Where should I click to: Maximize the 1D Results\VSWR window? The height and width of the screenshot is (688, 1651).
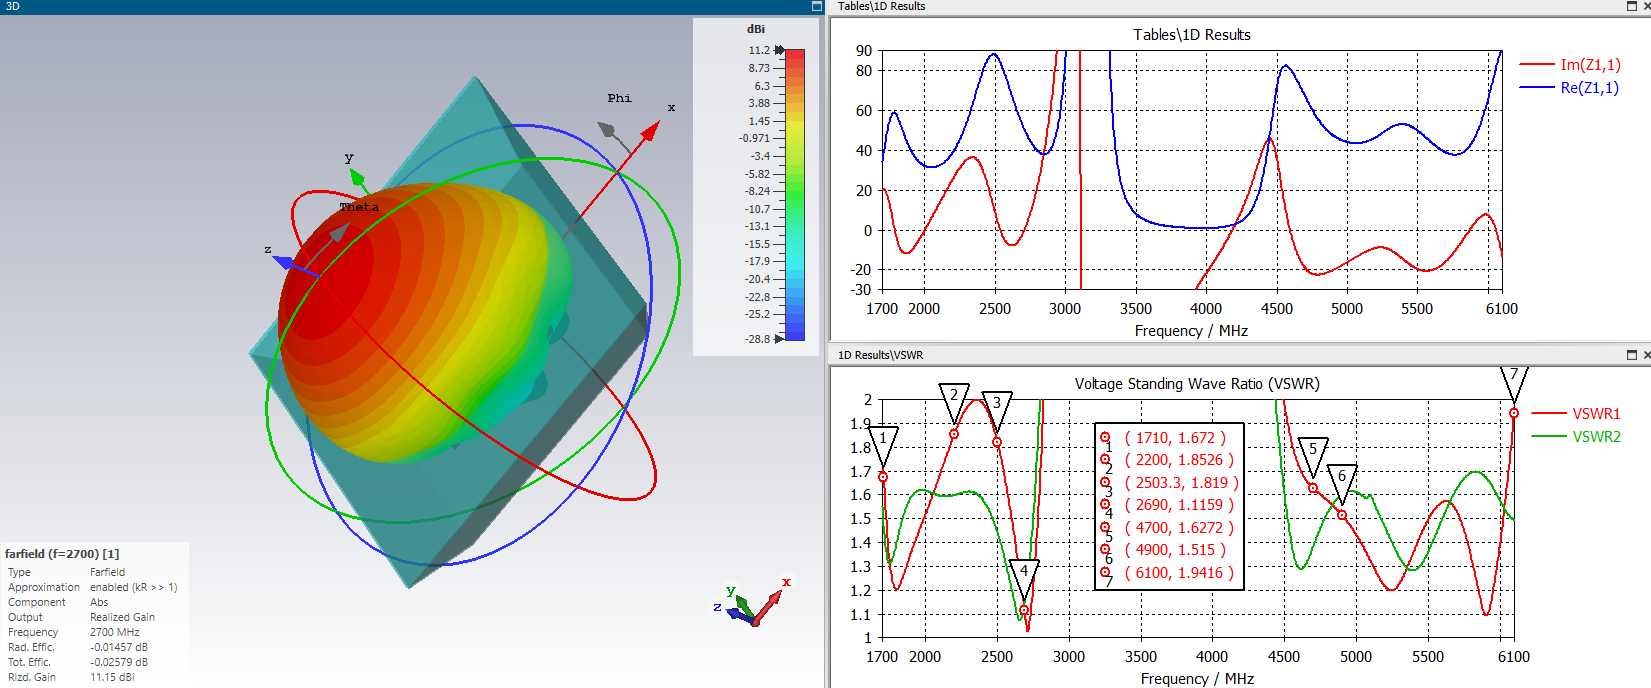[x=1632, y=355]
